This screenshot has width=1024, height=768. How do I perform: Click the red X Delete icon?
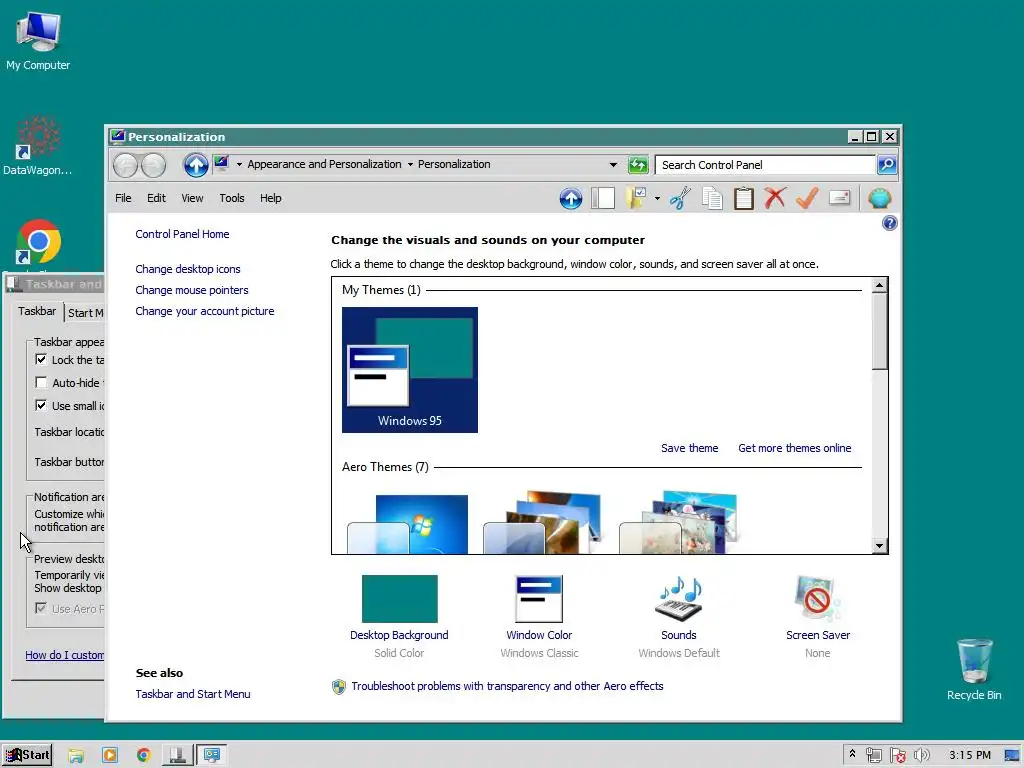coord(775,198)
